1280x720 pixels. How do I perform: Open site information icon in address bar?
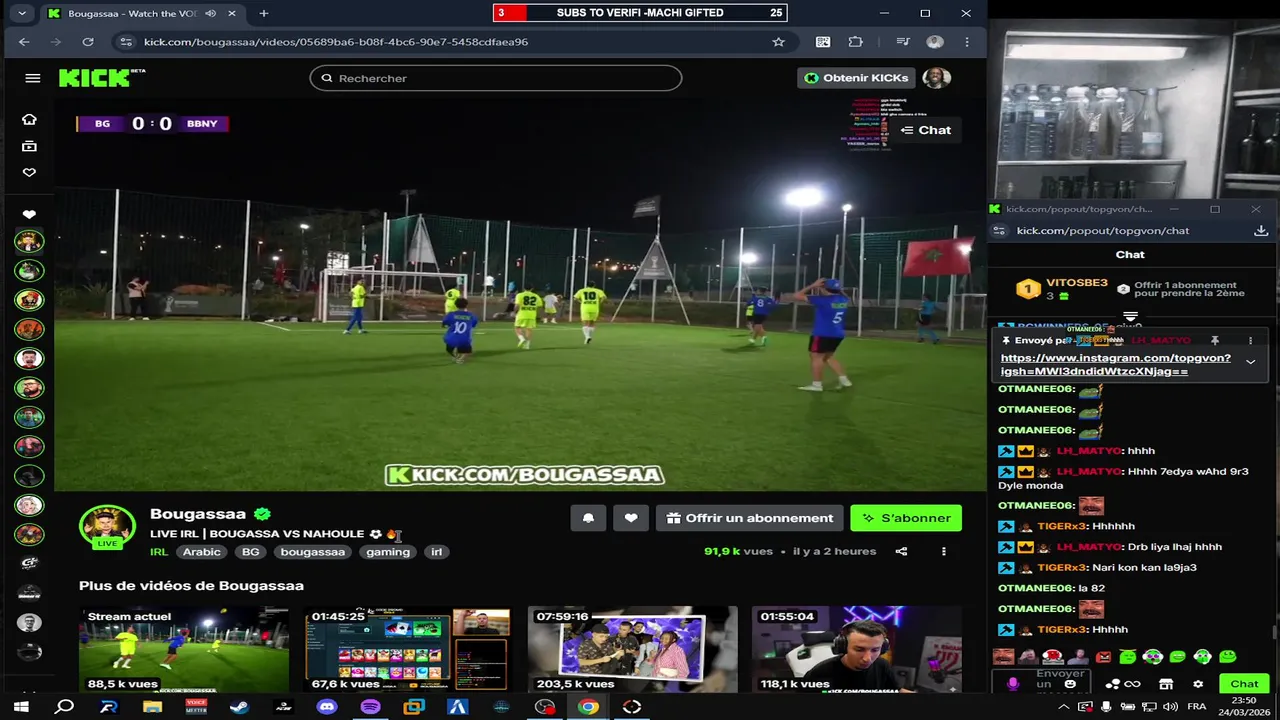pos(124,42)
